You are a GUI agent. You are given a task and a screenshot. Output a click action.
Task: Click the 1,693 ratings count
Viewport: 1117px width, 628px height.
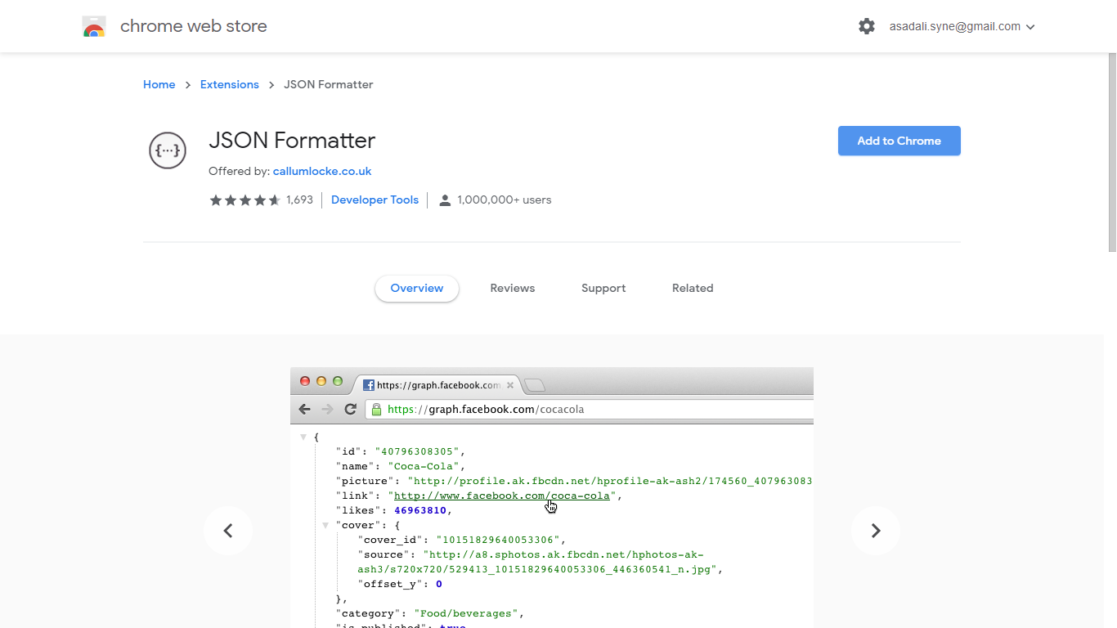pos(299,200)
